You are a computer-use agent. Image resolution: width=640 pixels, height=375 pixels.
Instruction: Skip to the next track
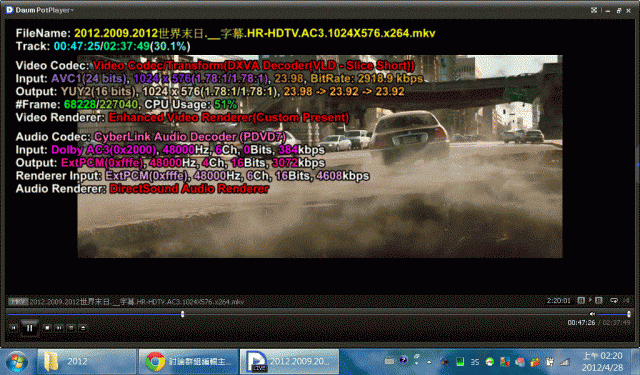(x=59, y=328)
